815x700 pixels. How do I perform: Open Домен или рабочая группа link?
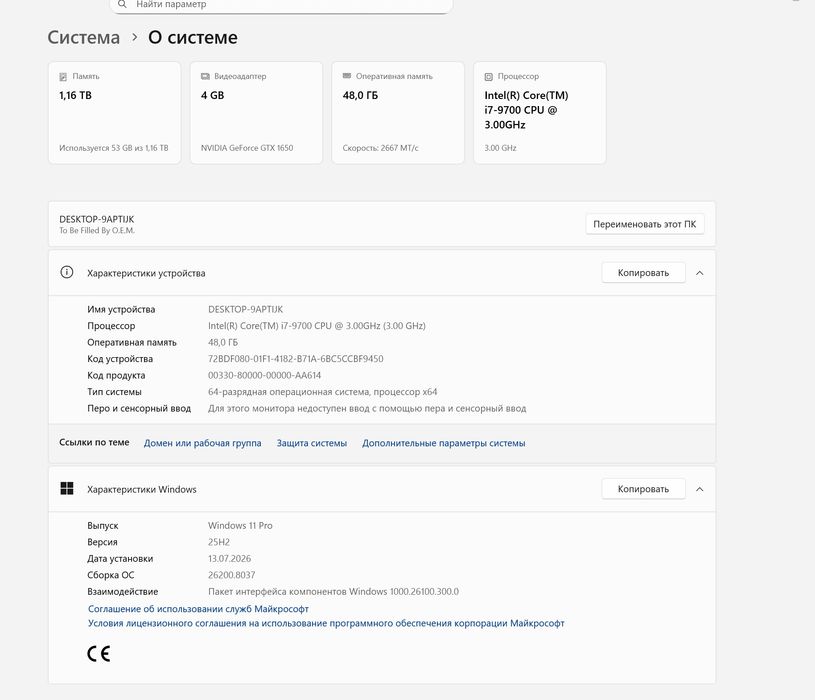tap(203, 443)
